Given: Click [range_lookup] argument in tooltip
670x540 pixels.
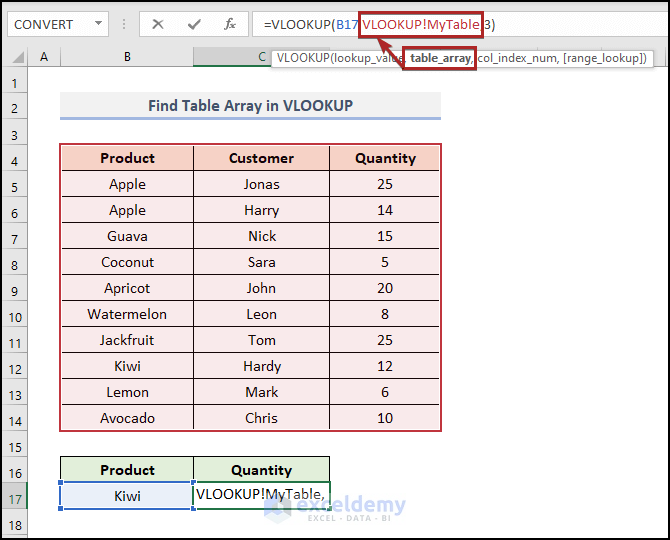Looking at the screenshot, I should coord(604,58).
